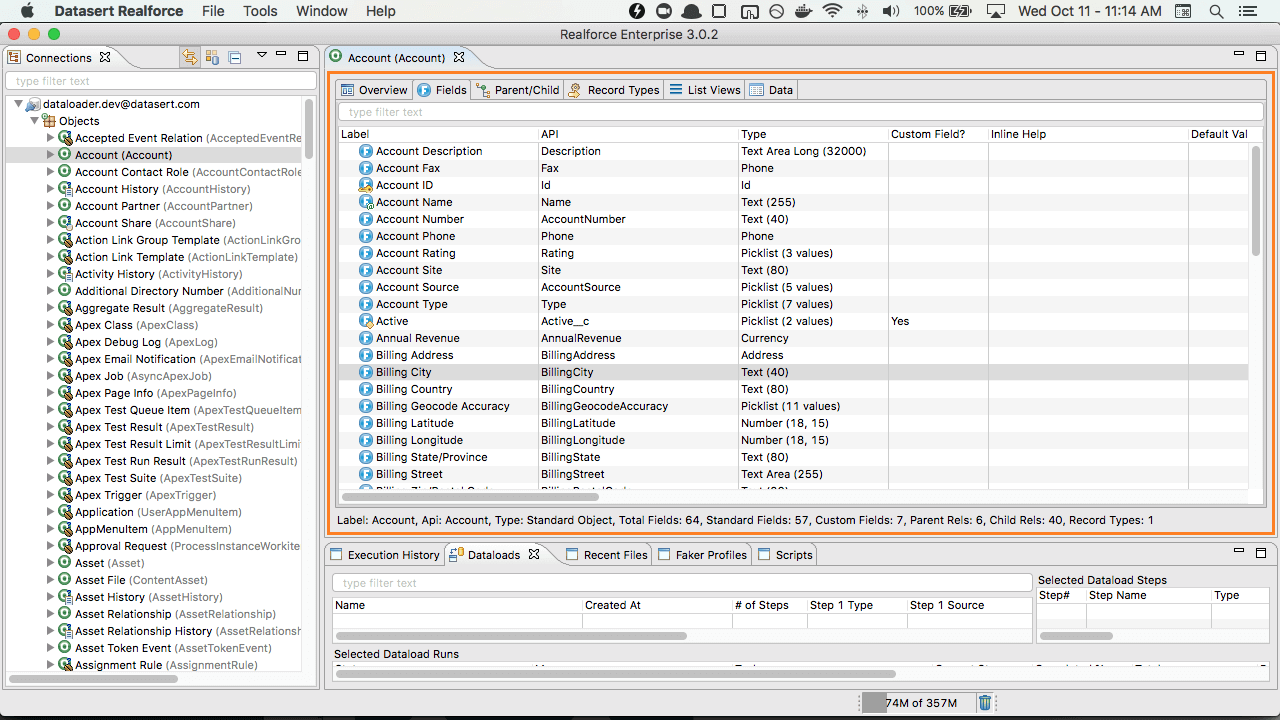Open macOS Spotlight search icon
The image size is (1280, 720).
coord(1217,11)
